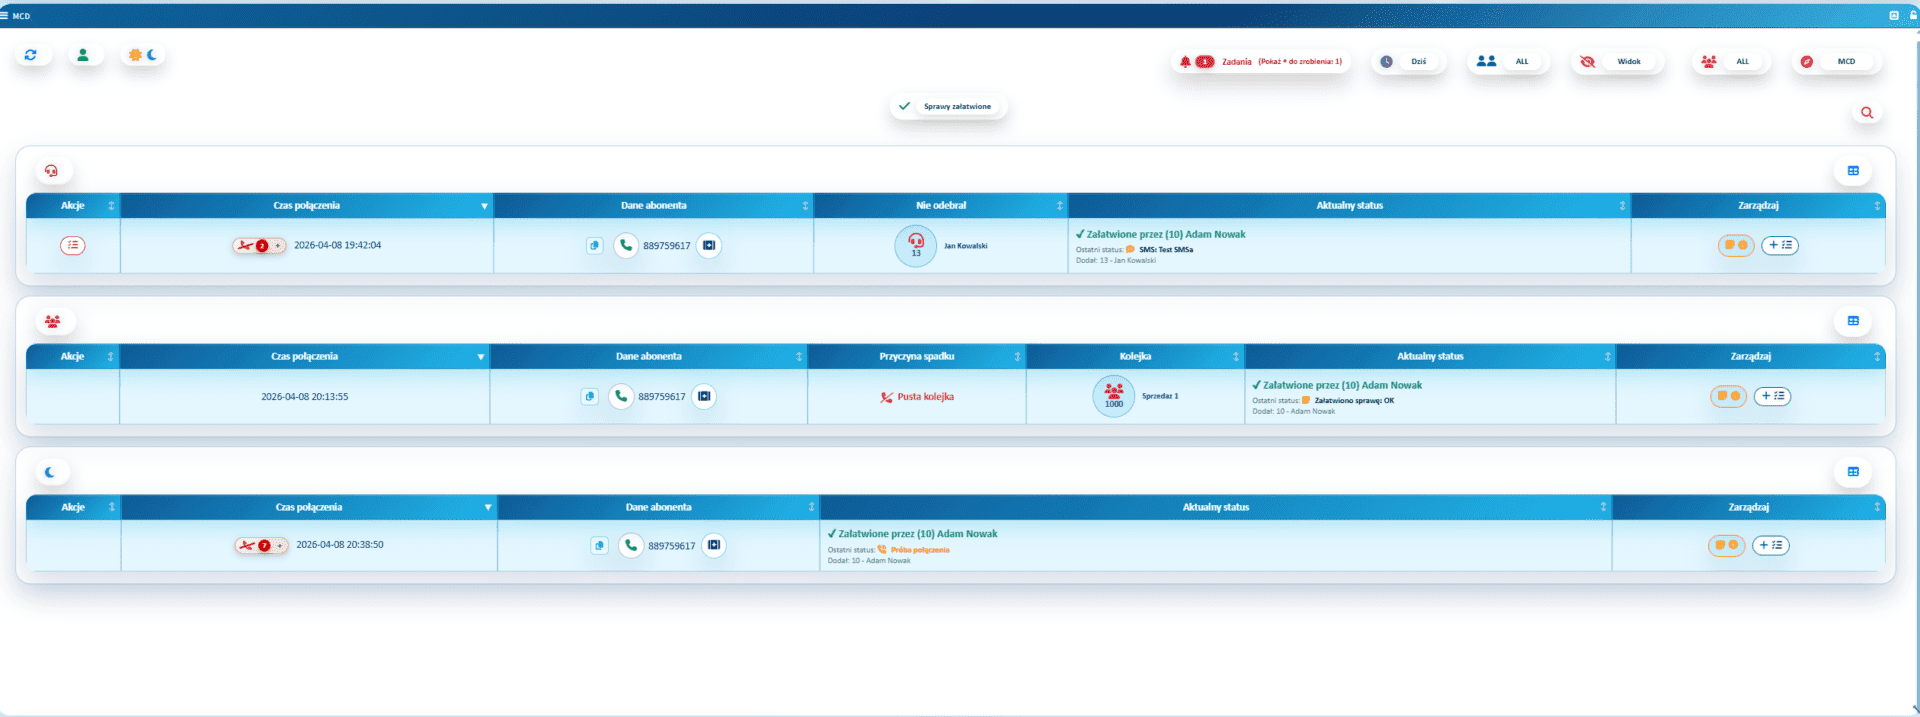Open contact card in the 20:13:55 row
Viewport: 1920px width, 717px height.
point(705,397)
